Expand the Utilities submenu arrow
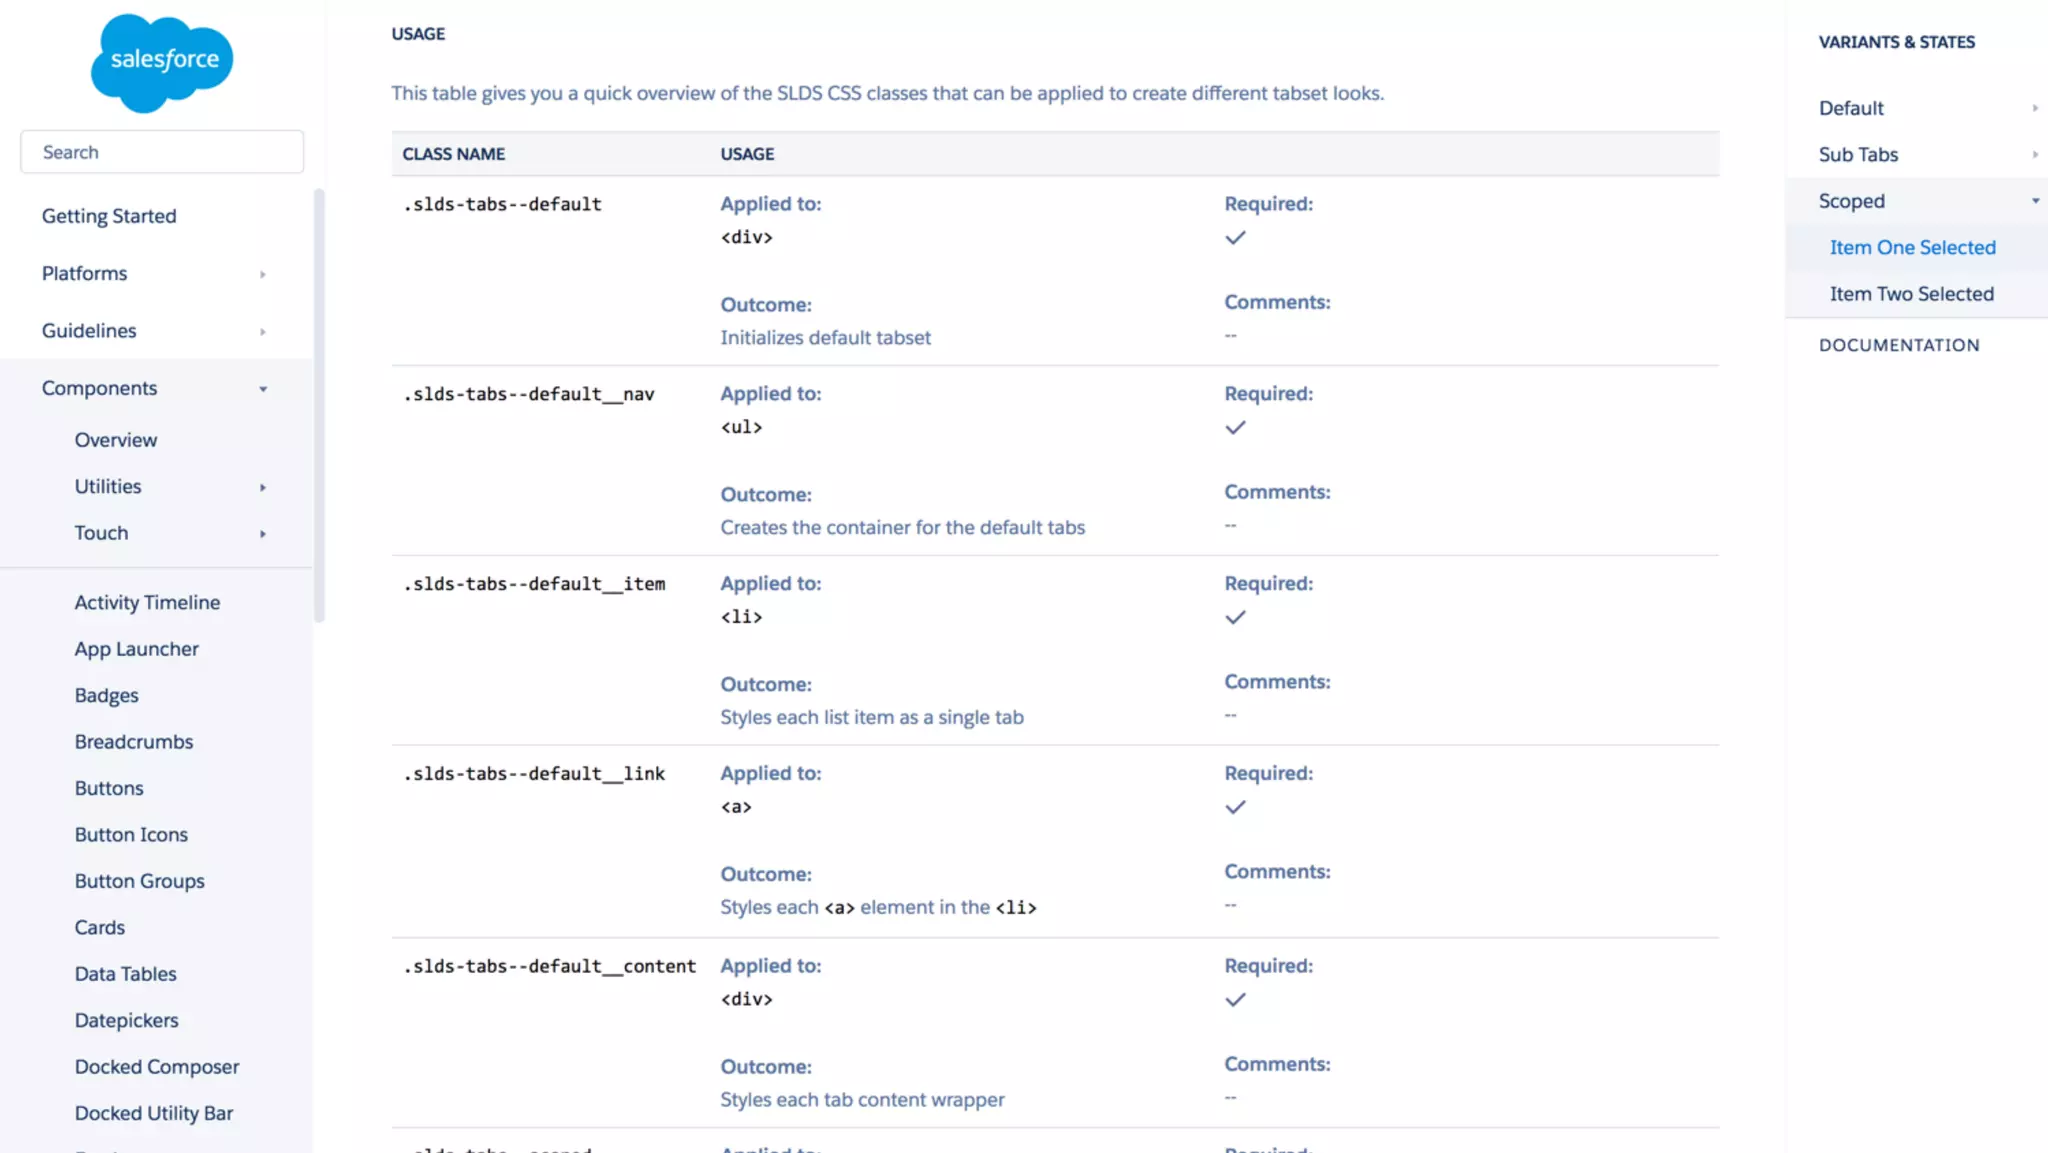This screenshot has height=1153, width=2048. (x=263, y=487)
